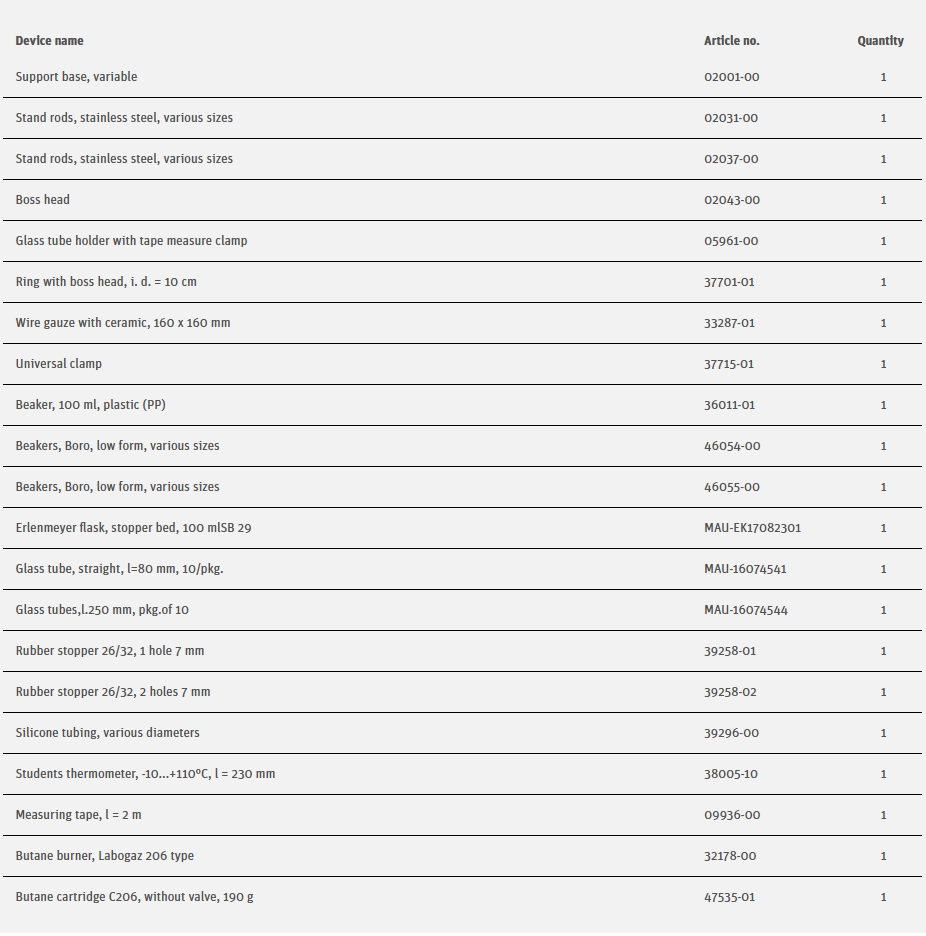This screenshot has width=926, height=936.
Task: Click article number MAU-16074541
Action: [x=745, y=569]
